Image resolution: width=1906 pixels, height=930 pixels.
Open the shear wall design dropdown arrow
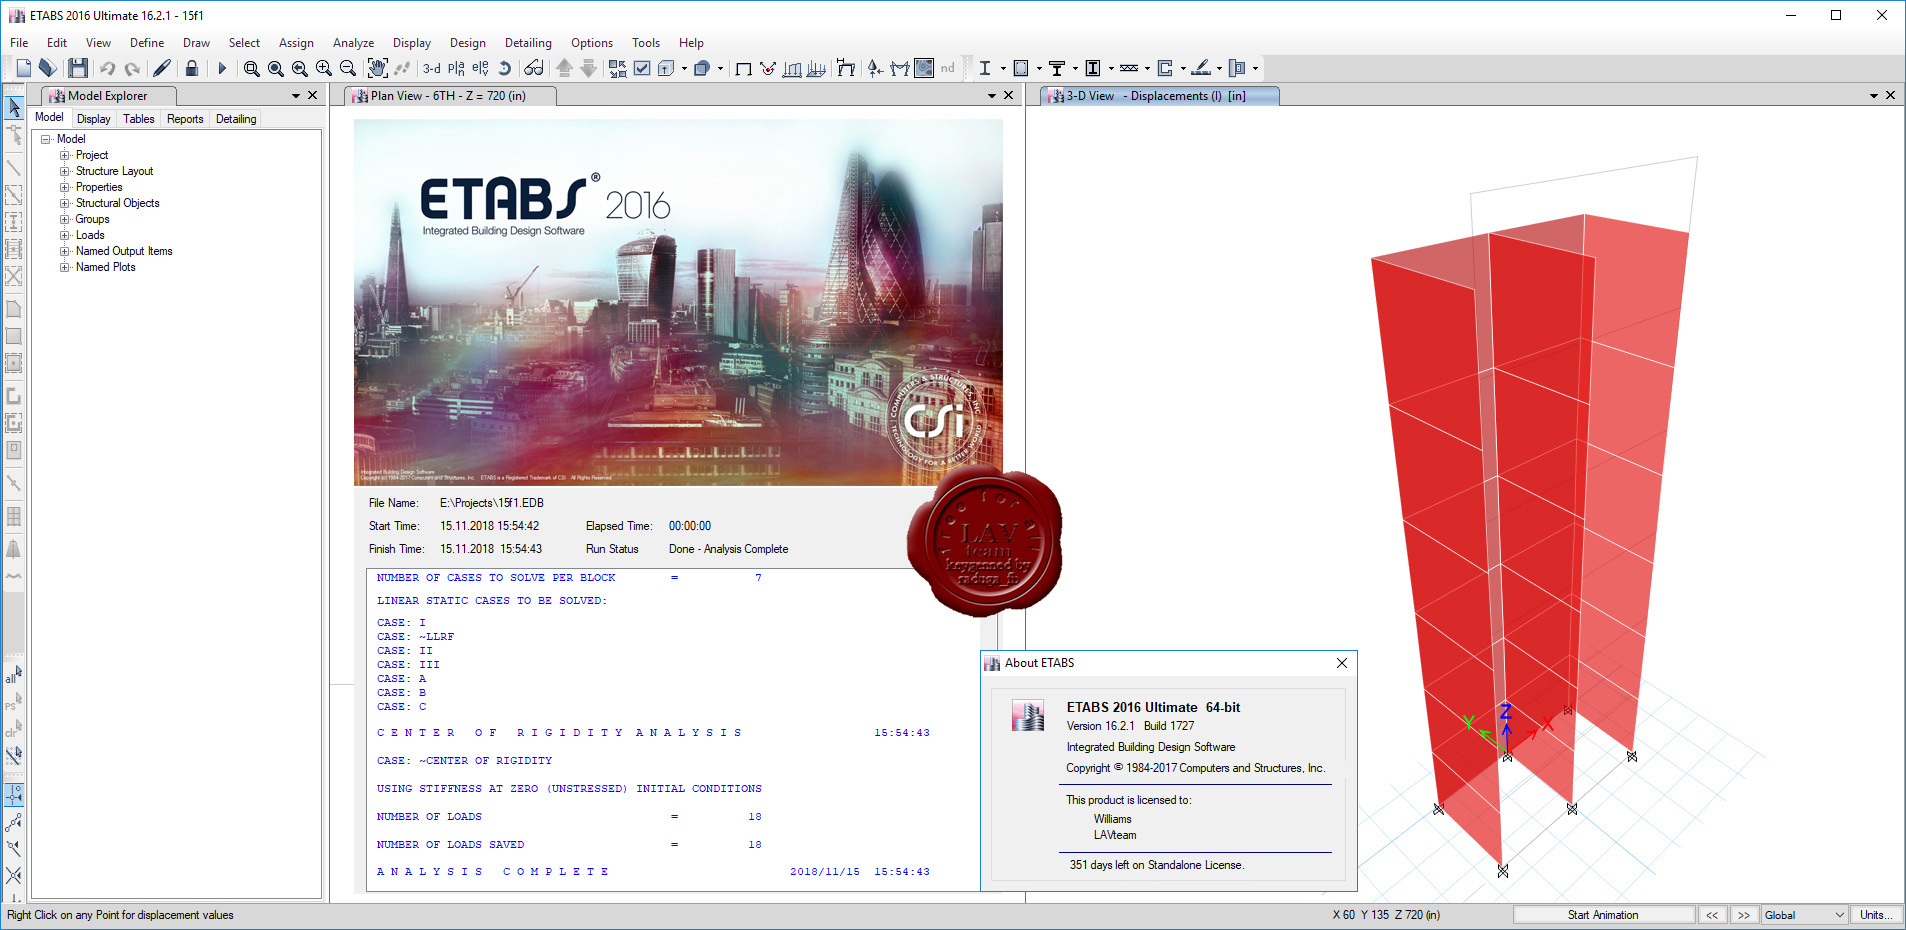point(1183,69)
